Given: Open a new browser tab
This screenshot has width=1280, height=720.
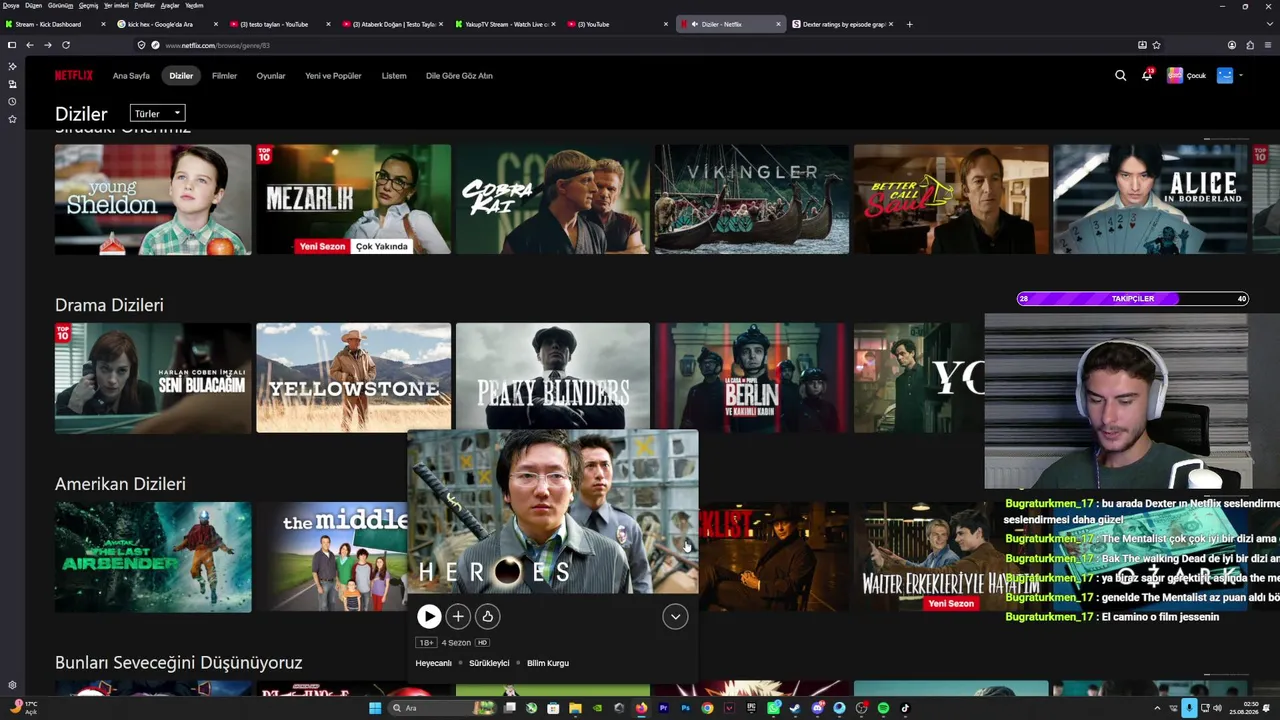Looking at the screenshot, I should click(909, 24).
